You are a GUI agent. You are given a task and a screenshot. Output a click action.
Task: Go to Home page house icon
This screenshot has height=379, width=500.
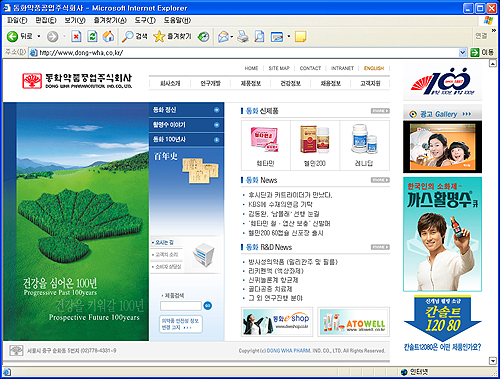(108, 36)
